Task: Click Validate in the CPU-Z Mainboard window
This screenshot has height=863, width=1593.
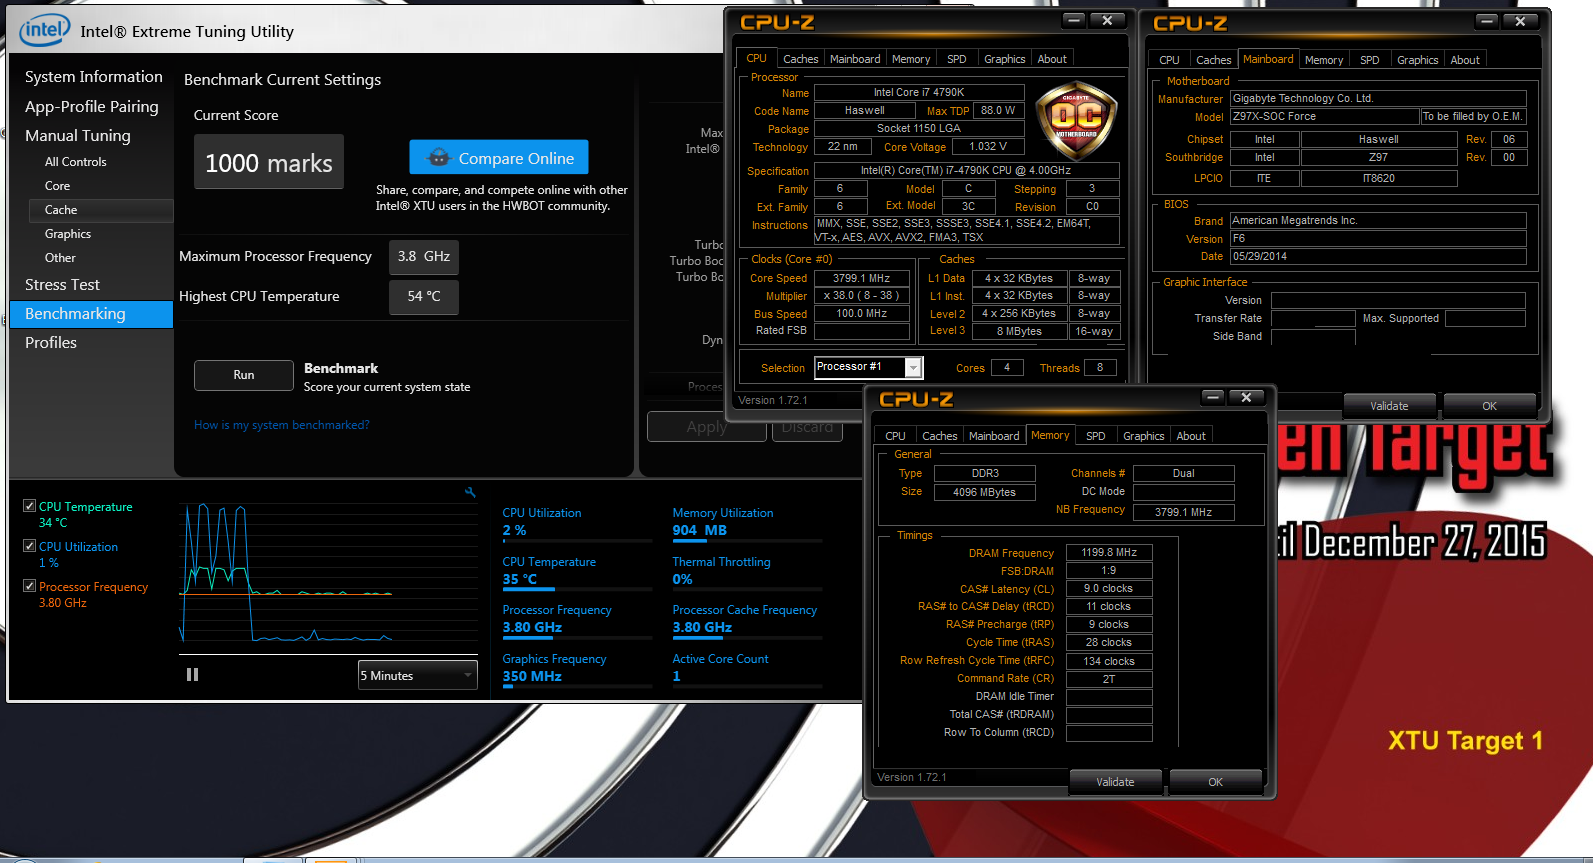Action: pyautogui.click(x=1389, y=406)
